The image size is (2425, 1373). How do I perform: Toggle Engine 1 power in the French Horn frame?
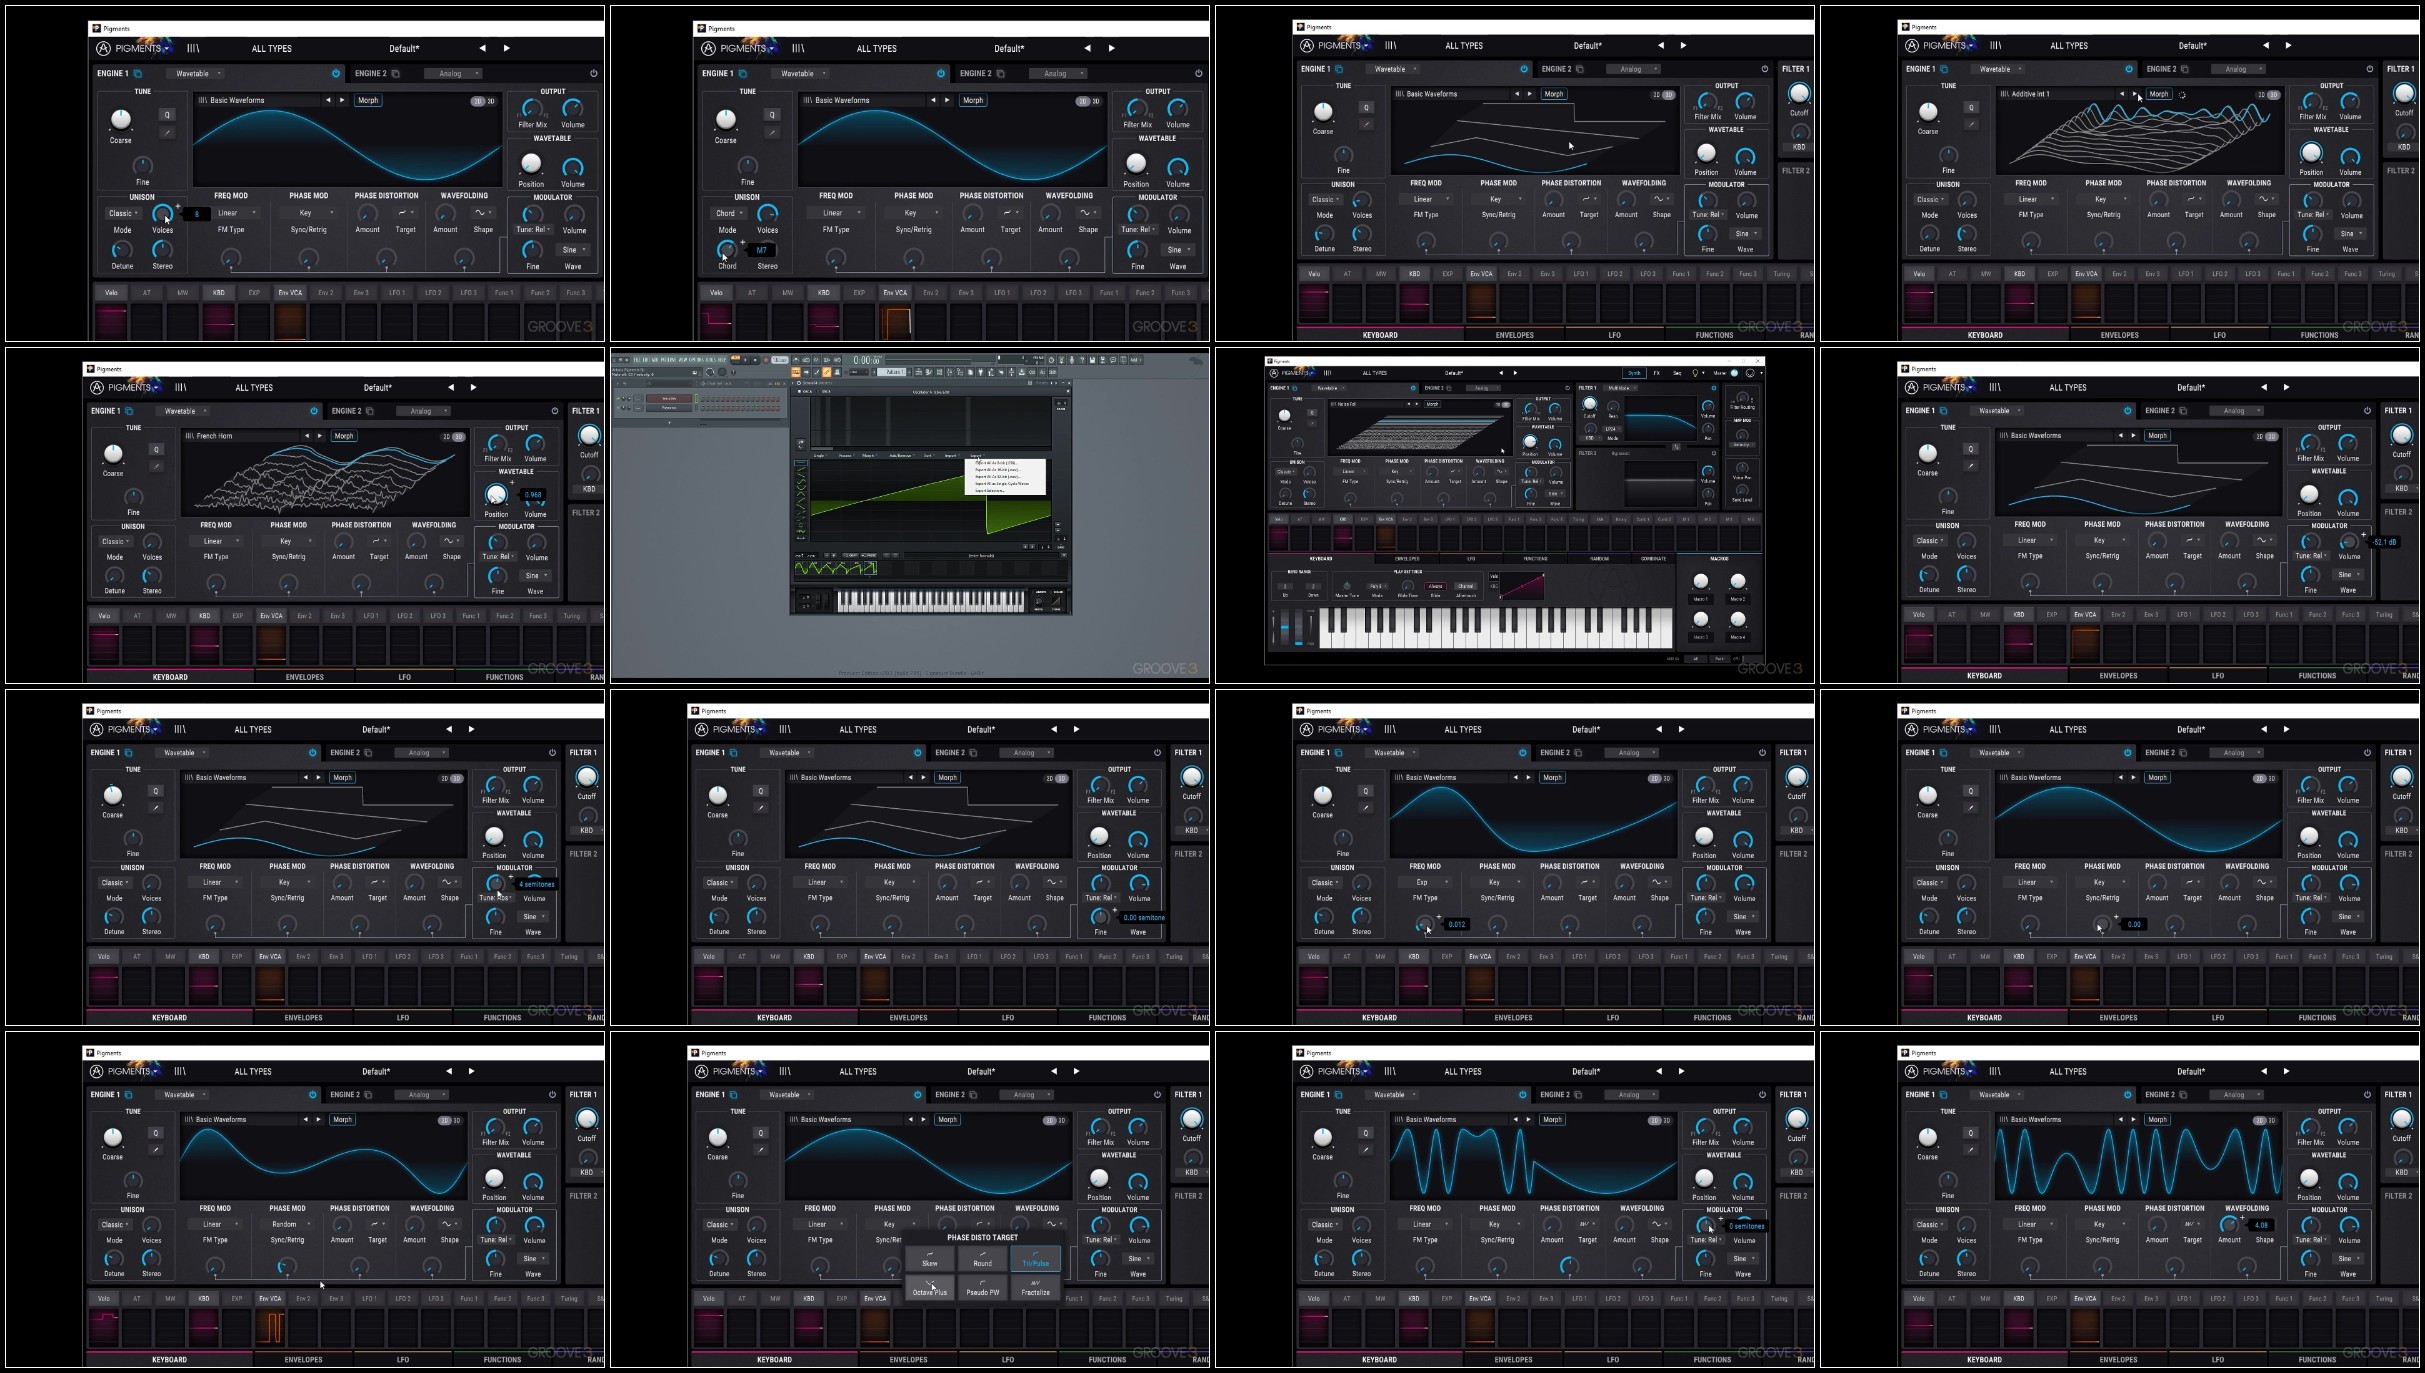314,411
